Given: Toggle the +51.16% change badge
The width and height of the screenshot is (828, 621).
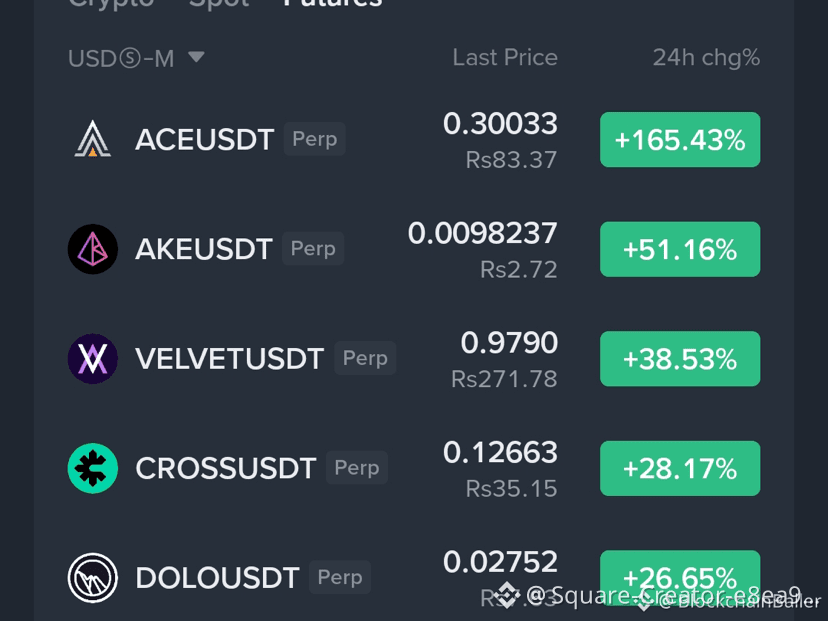Looking at the screenshot, I should (x=680, y=249).
